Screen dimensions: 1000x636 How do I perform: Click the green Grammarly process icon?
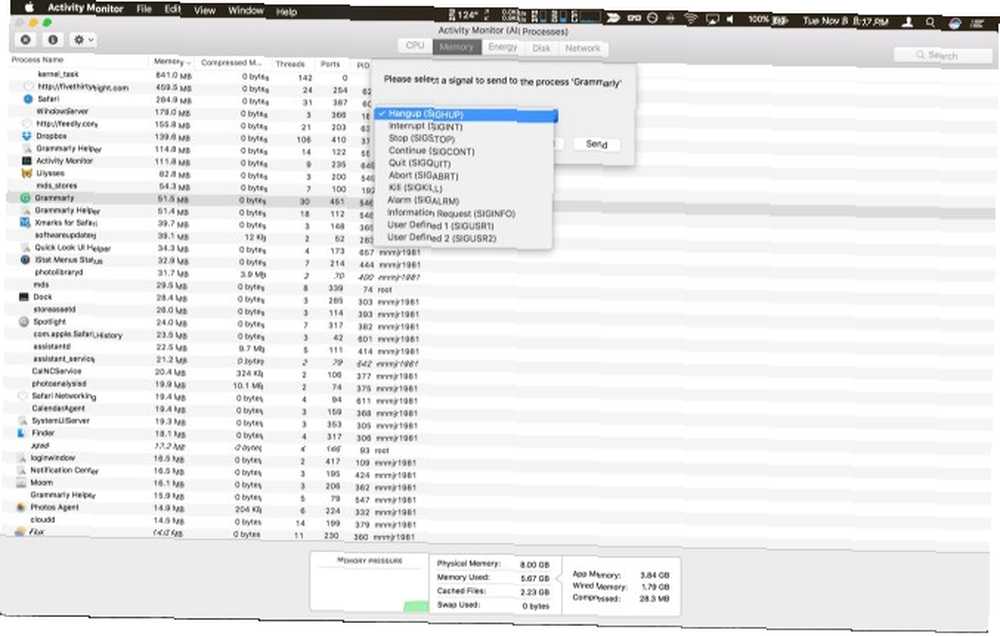click(x=25, y=198)
